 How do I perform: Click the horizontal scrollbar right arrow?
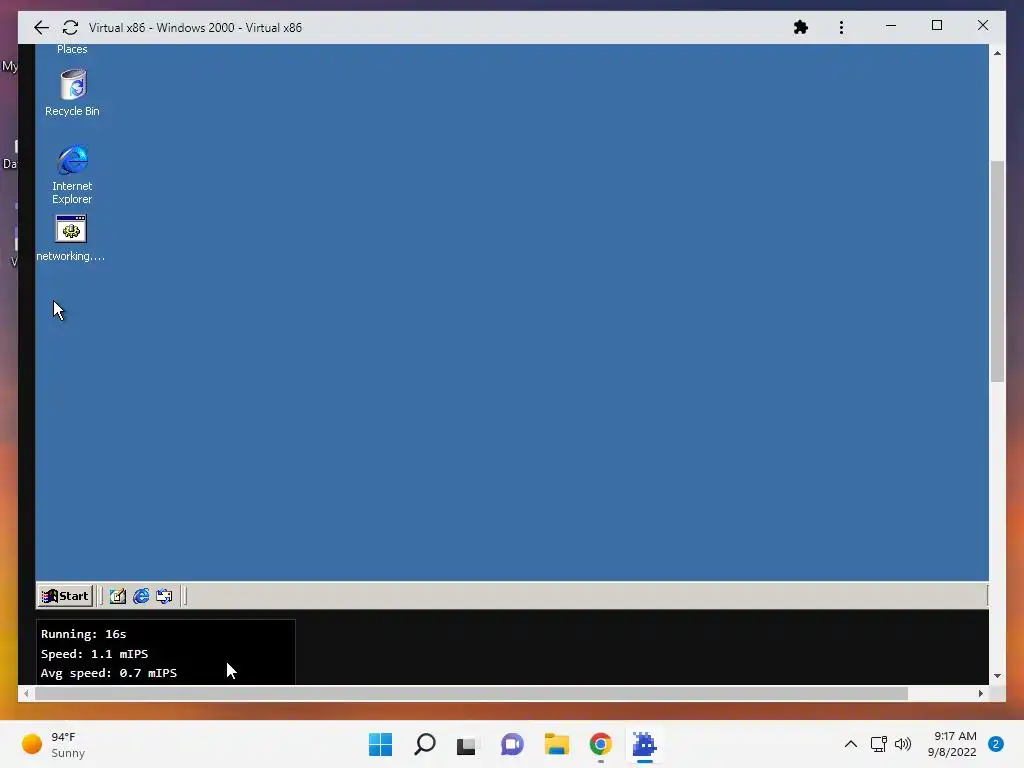[981, 694]
